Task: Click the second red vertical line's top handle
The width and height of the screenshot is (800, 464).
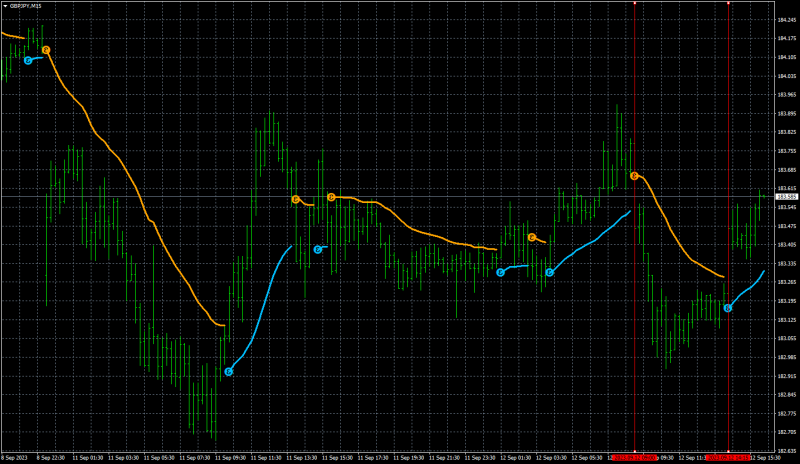Action: [x=728, y=3]
